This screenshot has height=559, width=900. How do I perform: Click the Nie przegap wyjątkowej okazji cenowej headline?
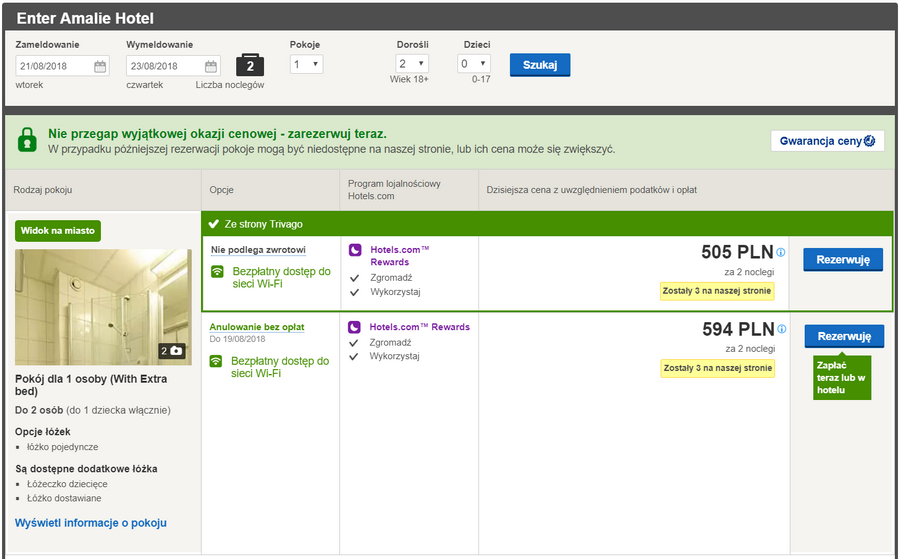217,134
